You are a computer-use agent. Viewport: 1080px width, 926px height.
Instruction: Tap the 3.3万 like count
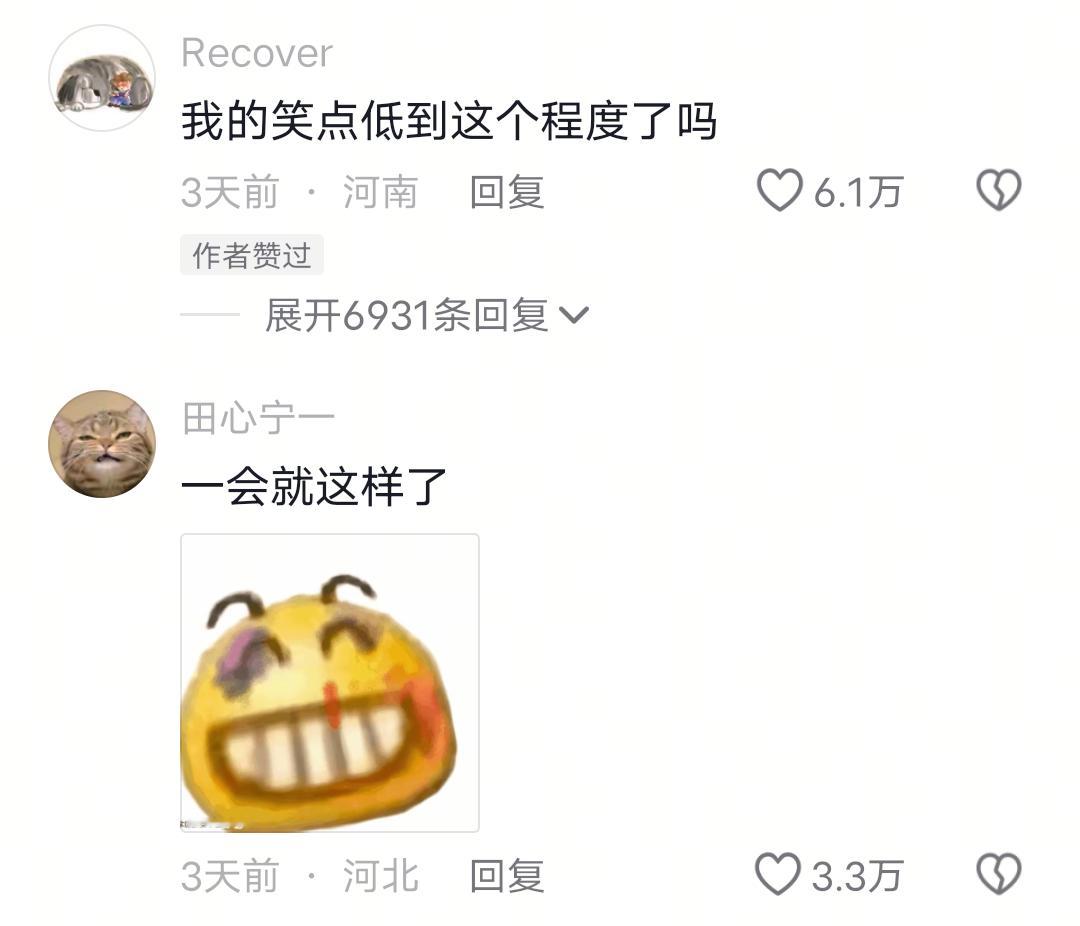858,876
